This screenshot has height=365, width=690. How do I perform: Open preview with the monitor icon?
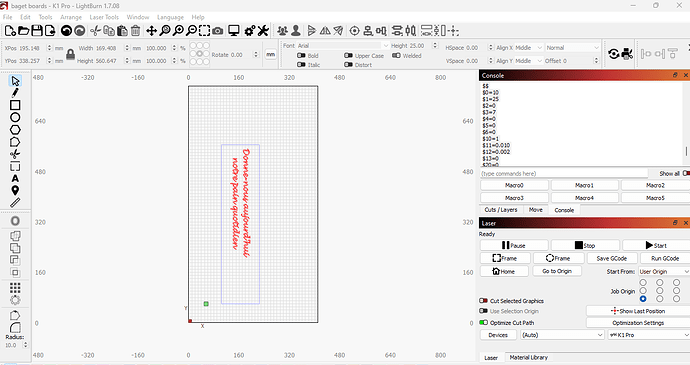pyautogui.click(x=234, y=30)
